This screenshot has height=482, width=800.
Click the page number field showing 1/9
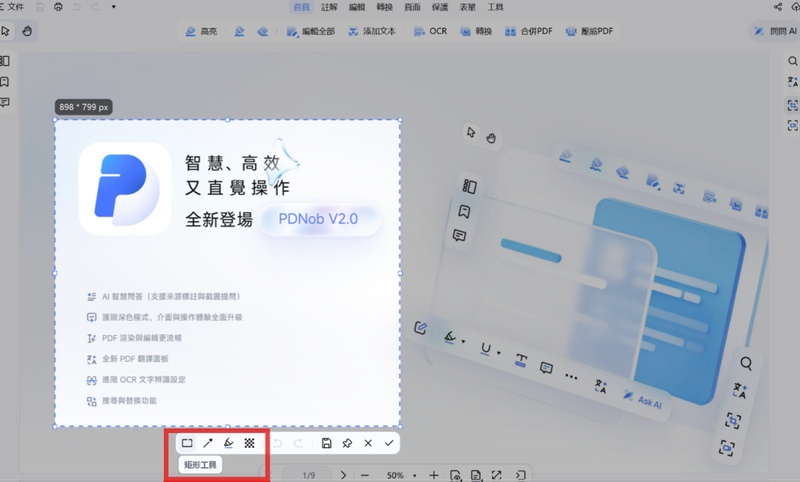[308, 475]
